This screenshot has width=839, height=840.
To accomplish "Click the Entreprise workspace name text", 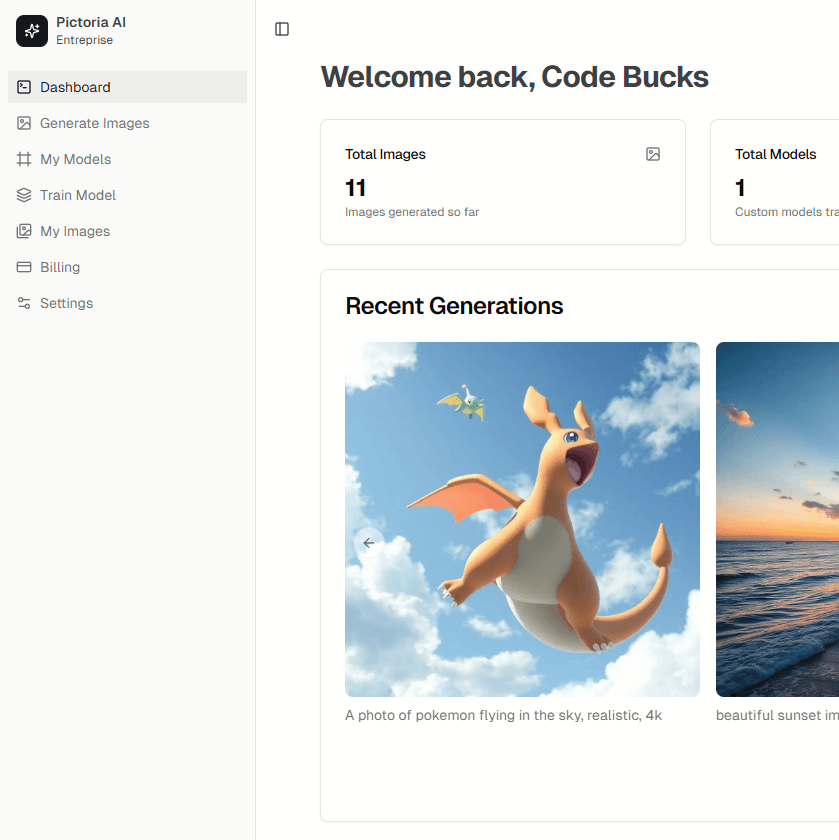I will (84, 41).
